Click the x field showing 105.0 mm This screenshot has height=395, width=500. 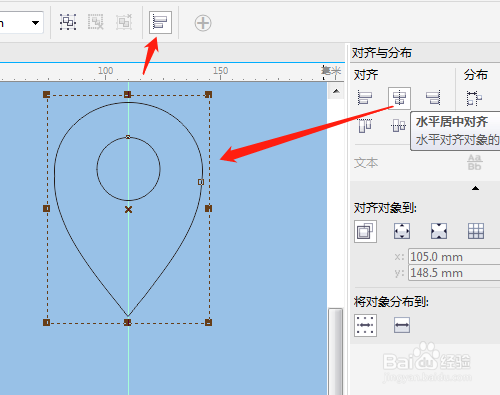coord(454,257)
